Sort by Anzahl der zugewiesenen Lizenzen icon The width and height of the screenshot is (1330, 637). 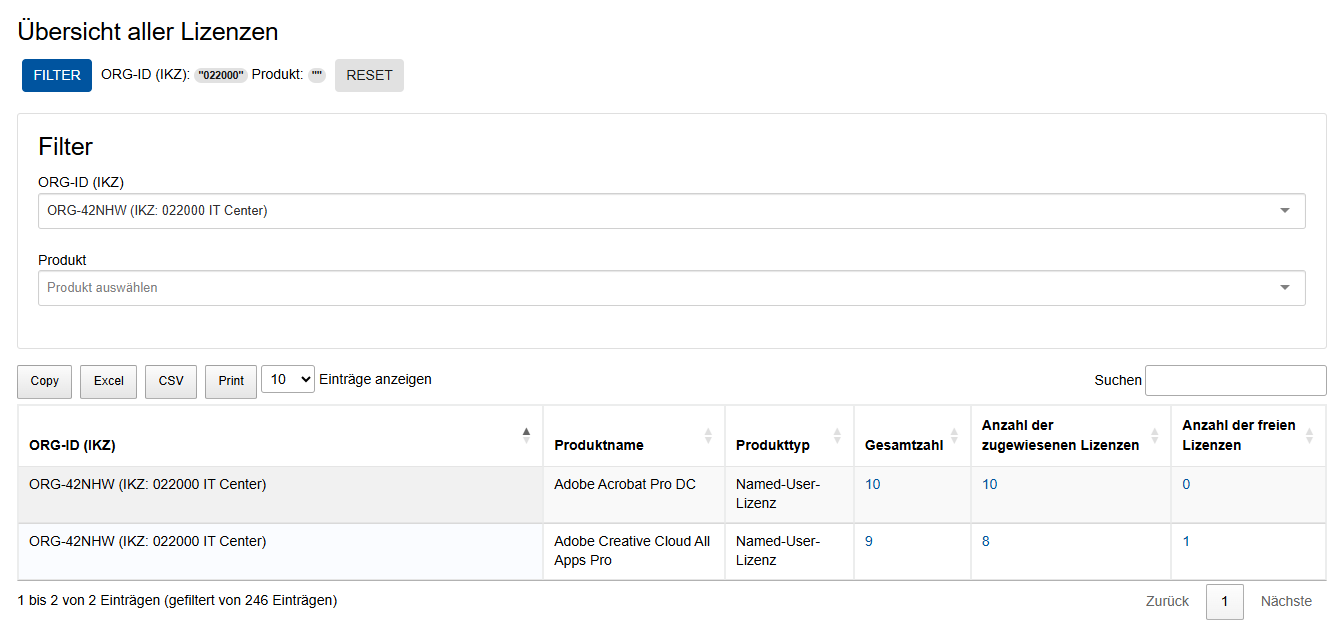click(x=1154, y=436)
